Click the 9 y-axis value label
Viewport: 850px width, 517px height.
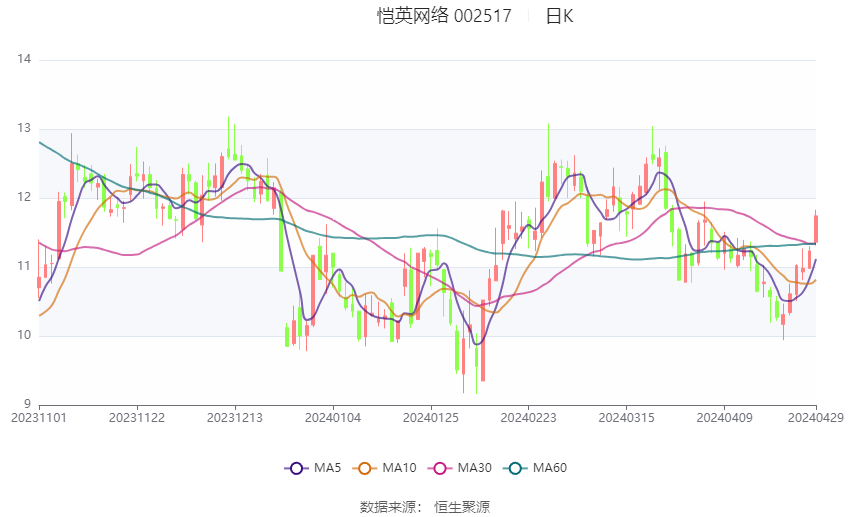point(28,404)
